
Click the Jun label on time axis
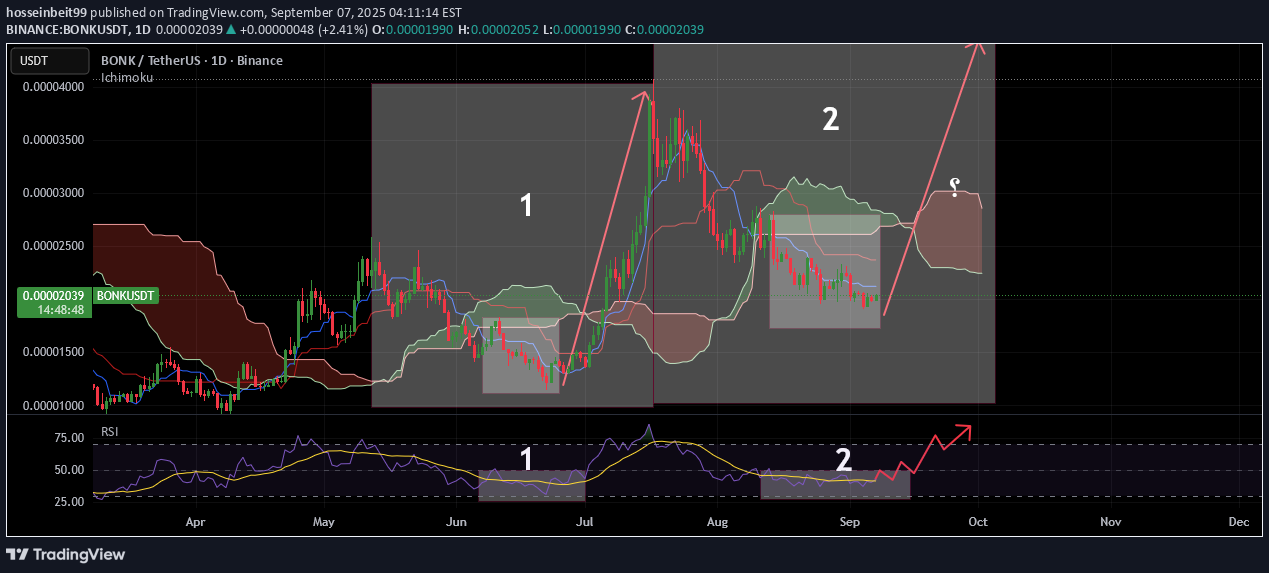(x=456, y=522)
